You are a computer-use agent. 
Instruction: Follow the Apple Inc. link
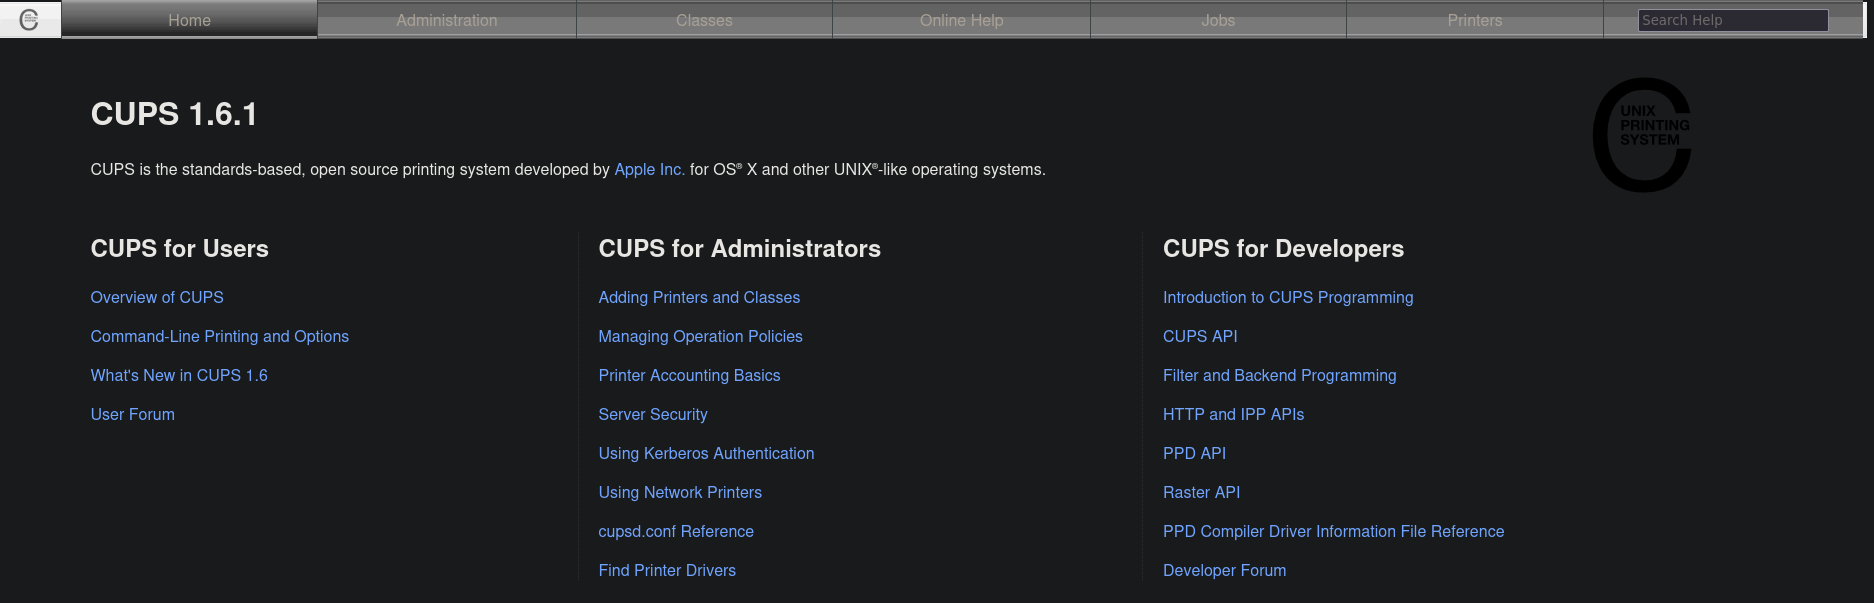(649, 169)
